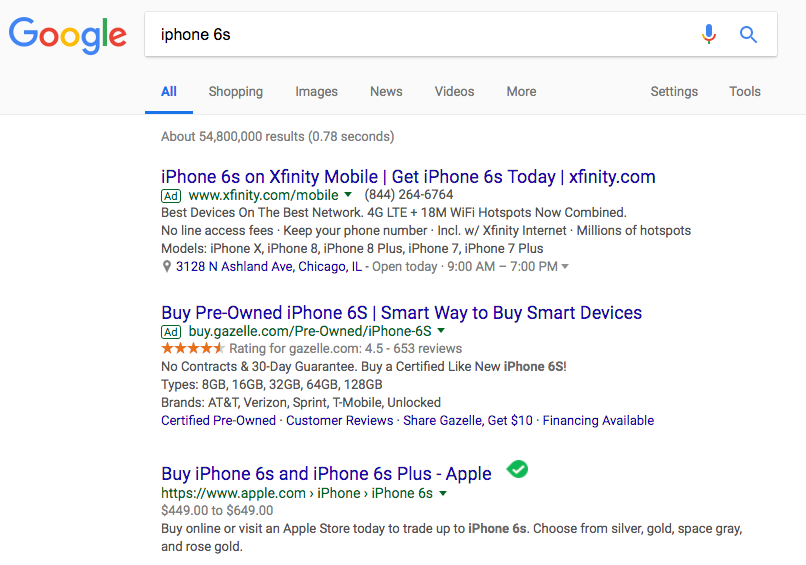Click the green checkmark beside Apple result
This screenshot has width=806, height=565.
click(517, 469)
